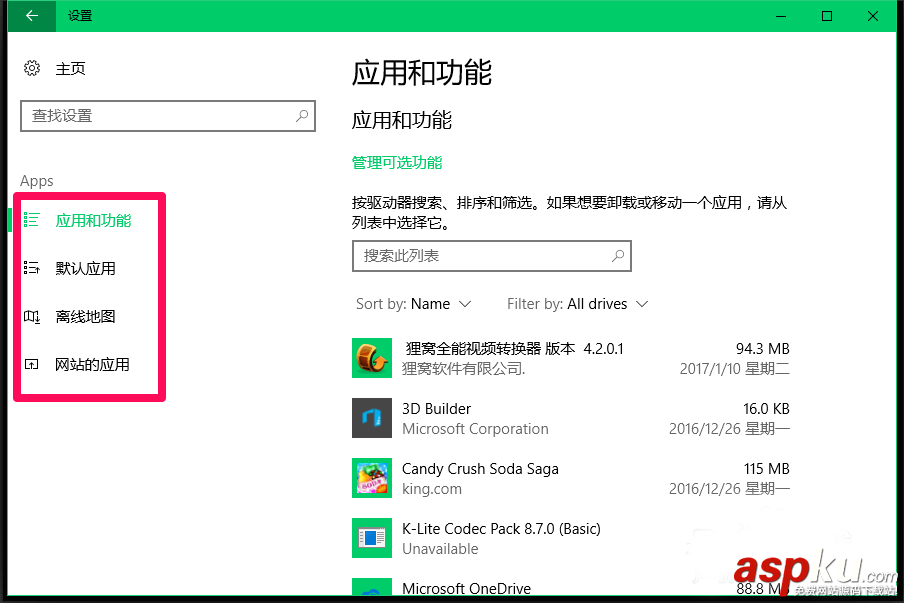The image size is (904, 603).
Task: Click the K-Lite Codec Pack icon
Action: point(372,538)
